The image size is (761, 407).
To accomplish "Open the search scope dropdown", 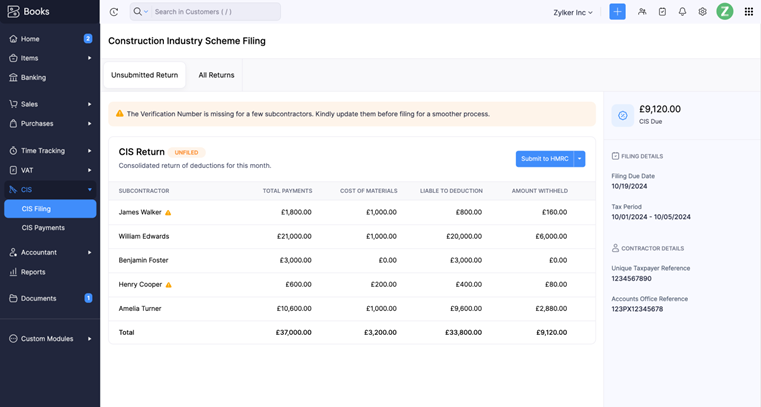I will pyautogui.click(x=140, y=12).
